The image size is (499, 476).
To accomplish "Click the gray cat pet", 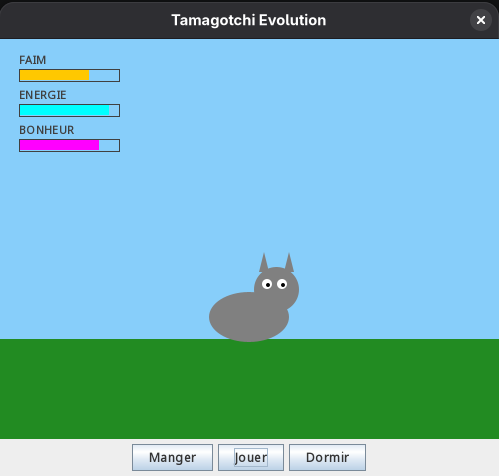I will [254, 298].
